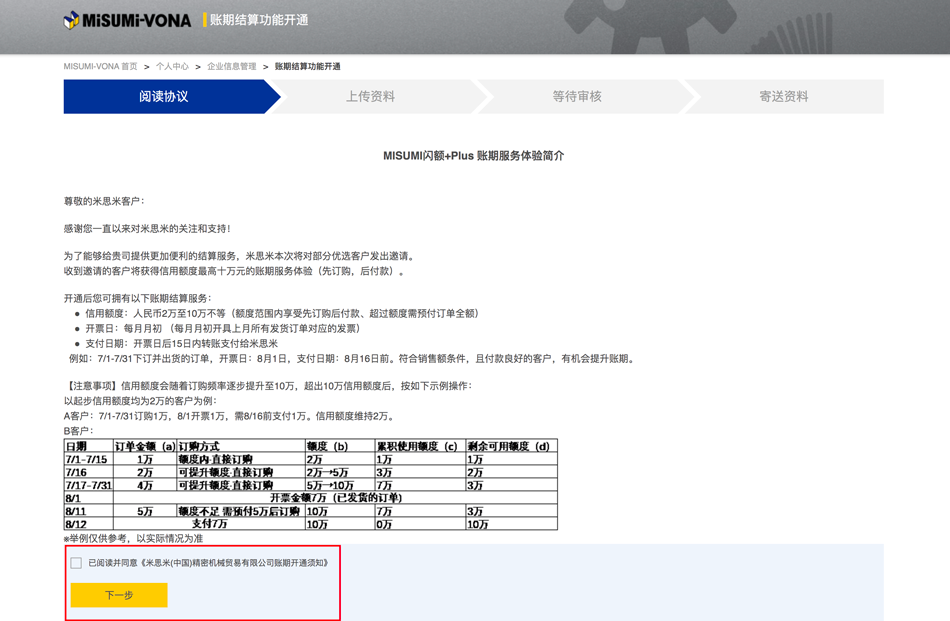Select the 阅读协议 step tab

click(164, 97)
